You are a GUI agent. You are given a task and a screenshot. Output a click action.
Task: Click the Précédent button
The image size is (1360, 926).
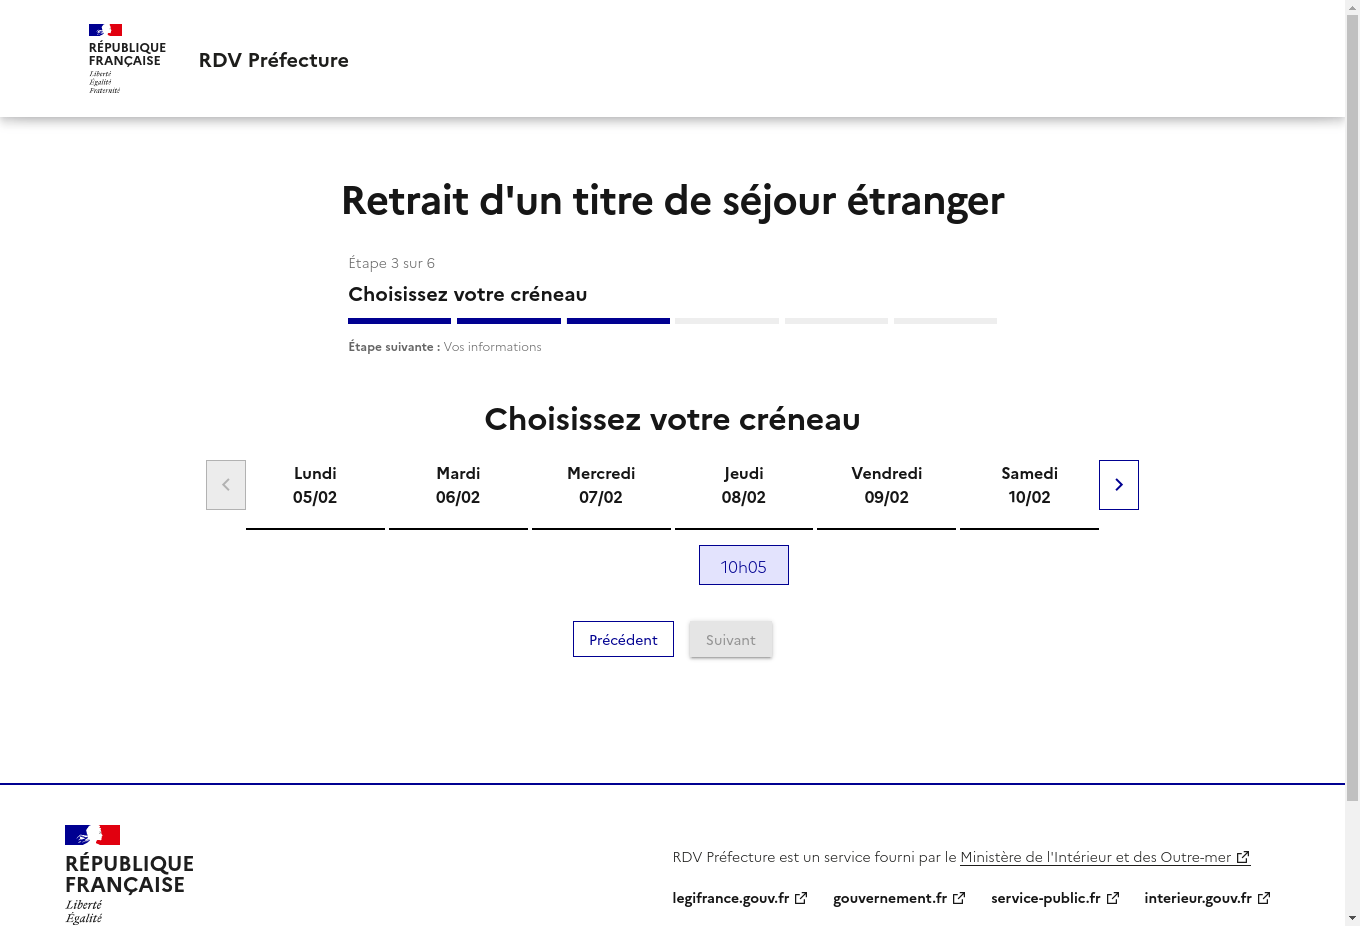point(623,639)
